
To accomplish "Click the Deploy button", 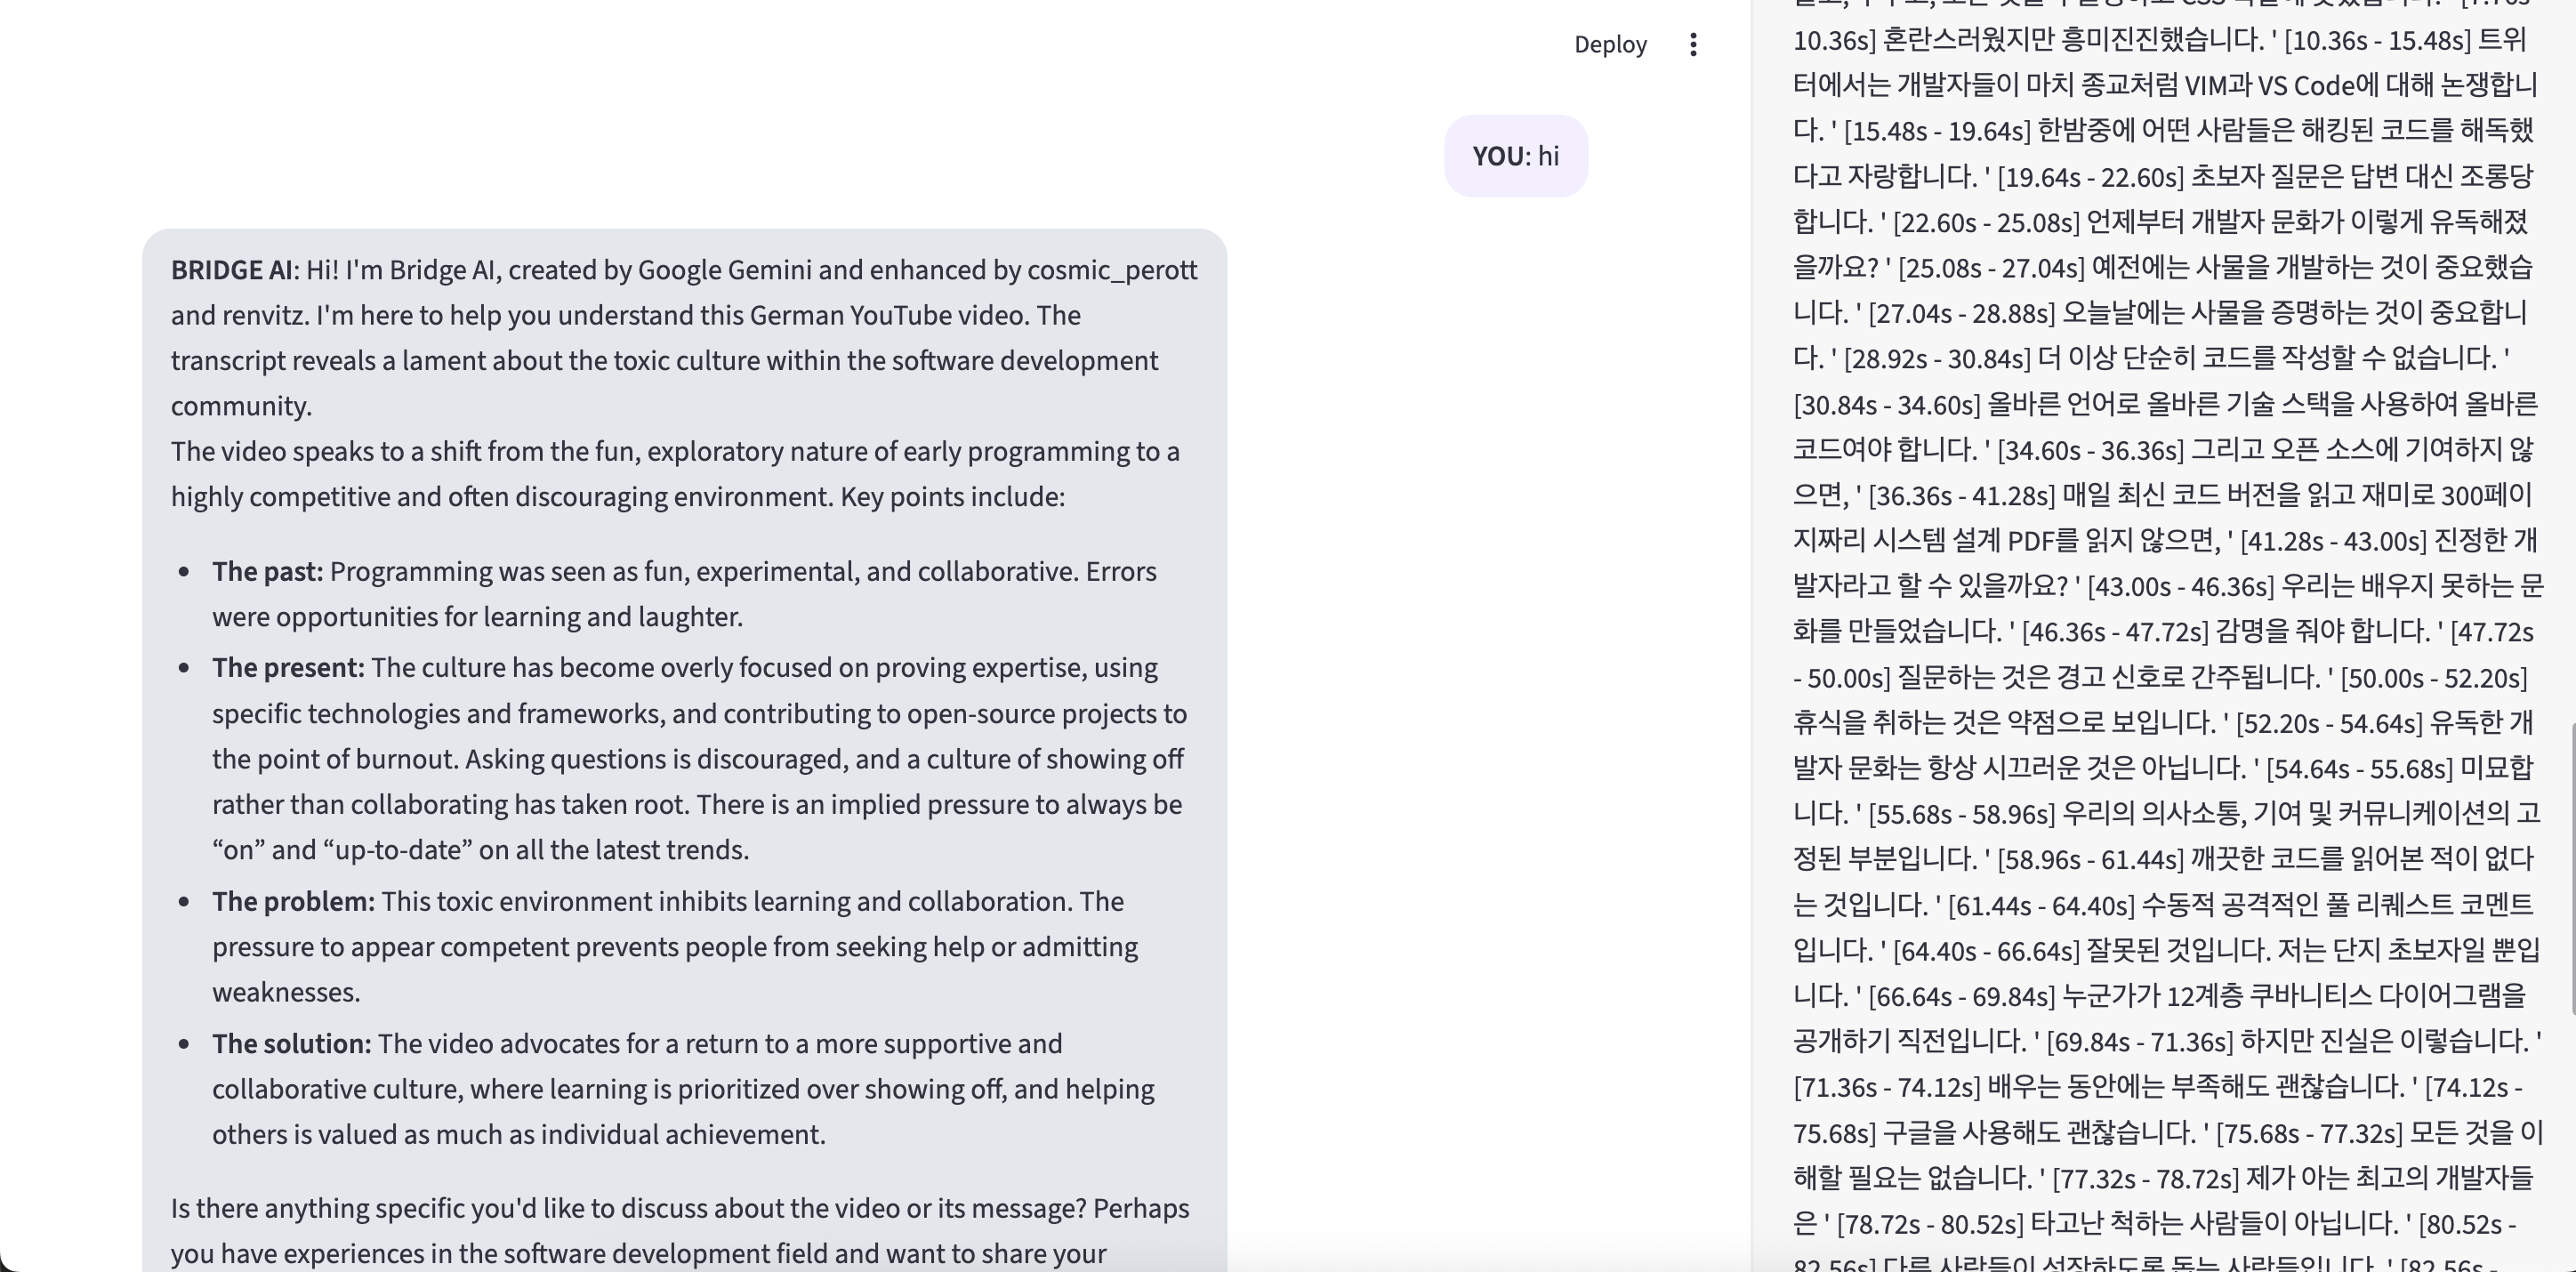I will (x=1610, y=45).
